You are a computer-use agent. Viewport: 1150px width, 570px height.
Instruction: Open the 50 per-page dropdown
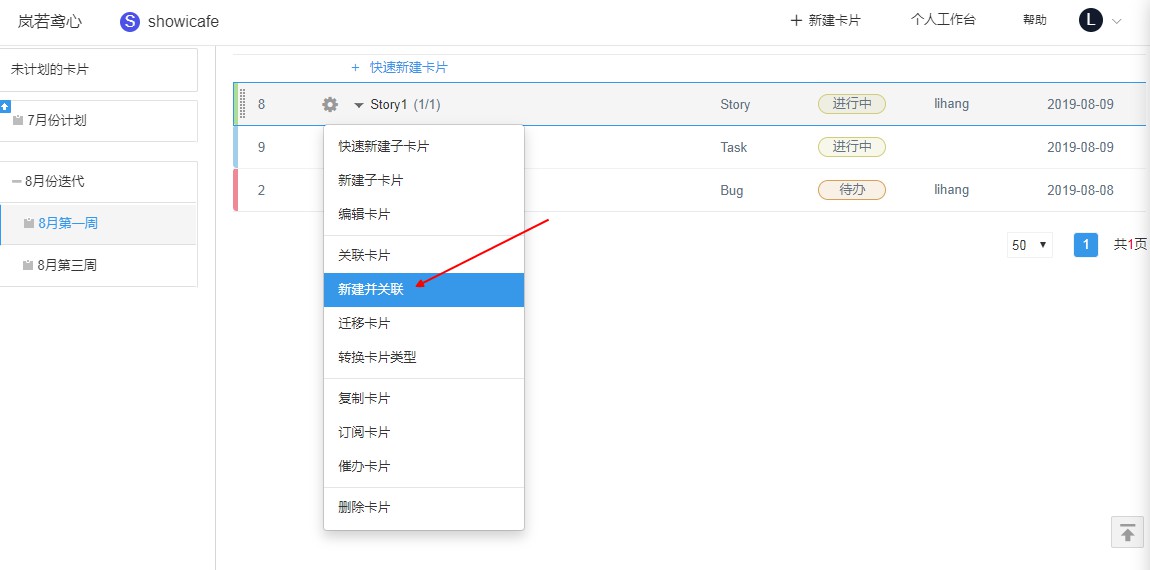[x=1030, y=245]
